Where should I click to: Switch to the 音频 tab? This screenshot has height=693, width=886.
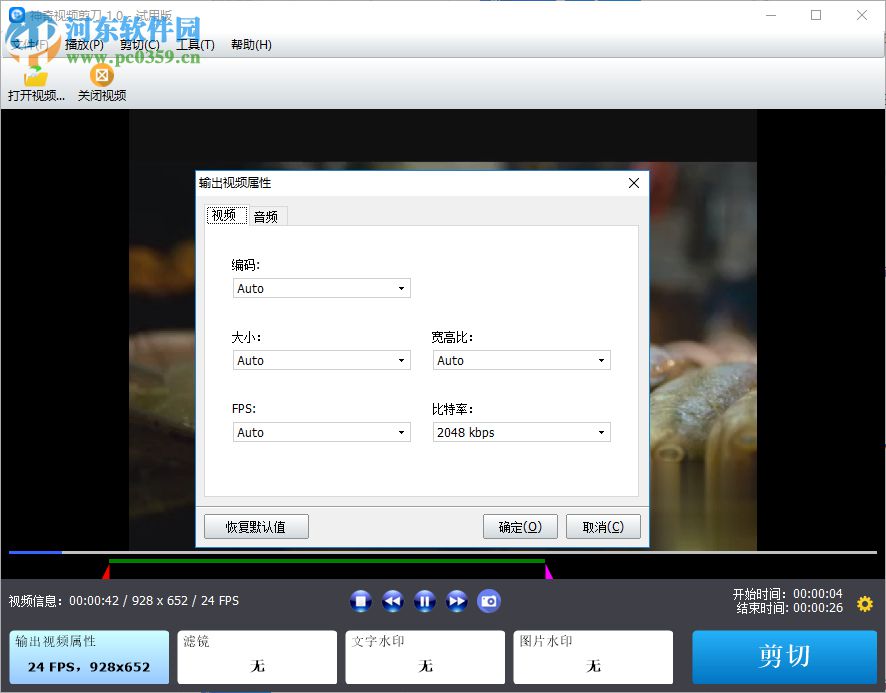(266, 216)
